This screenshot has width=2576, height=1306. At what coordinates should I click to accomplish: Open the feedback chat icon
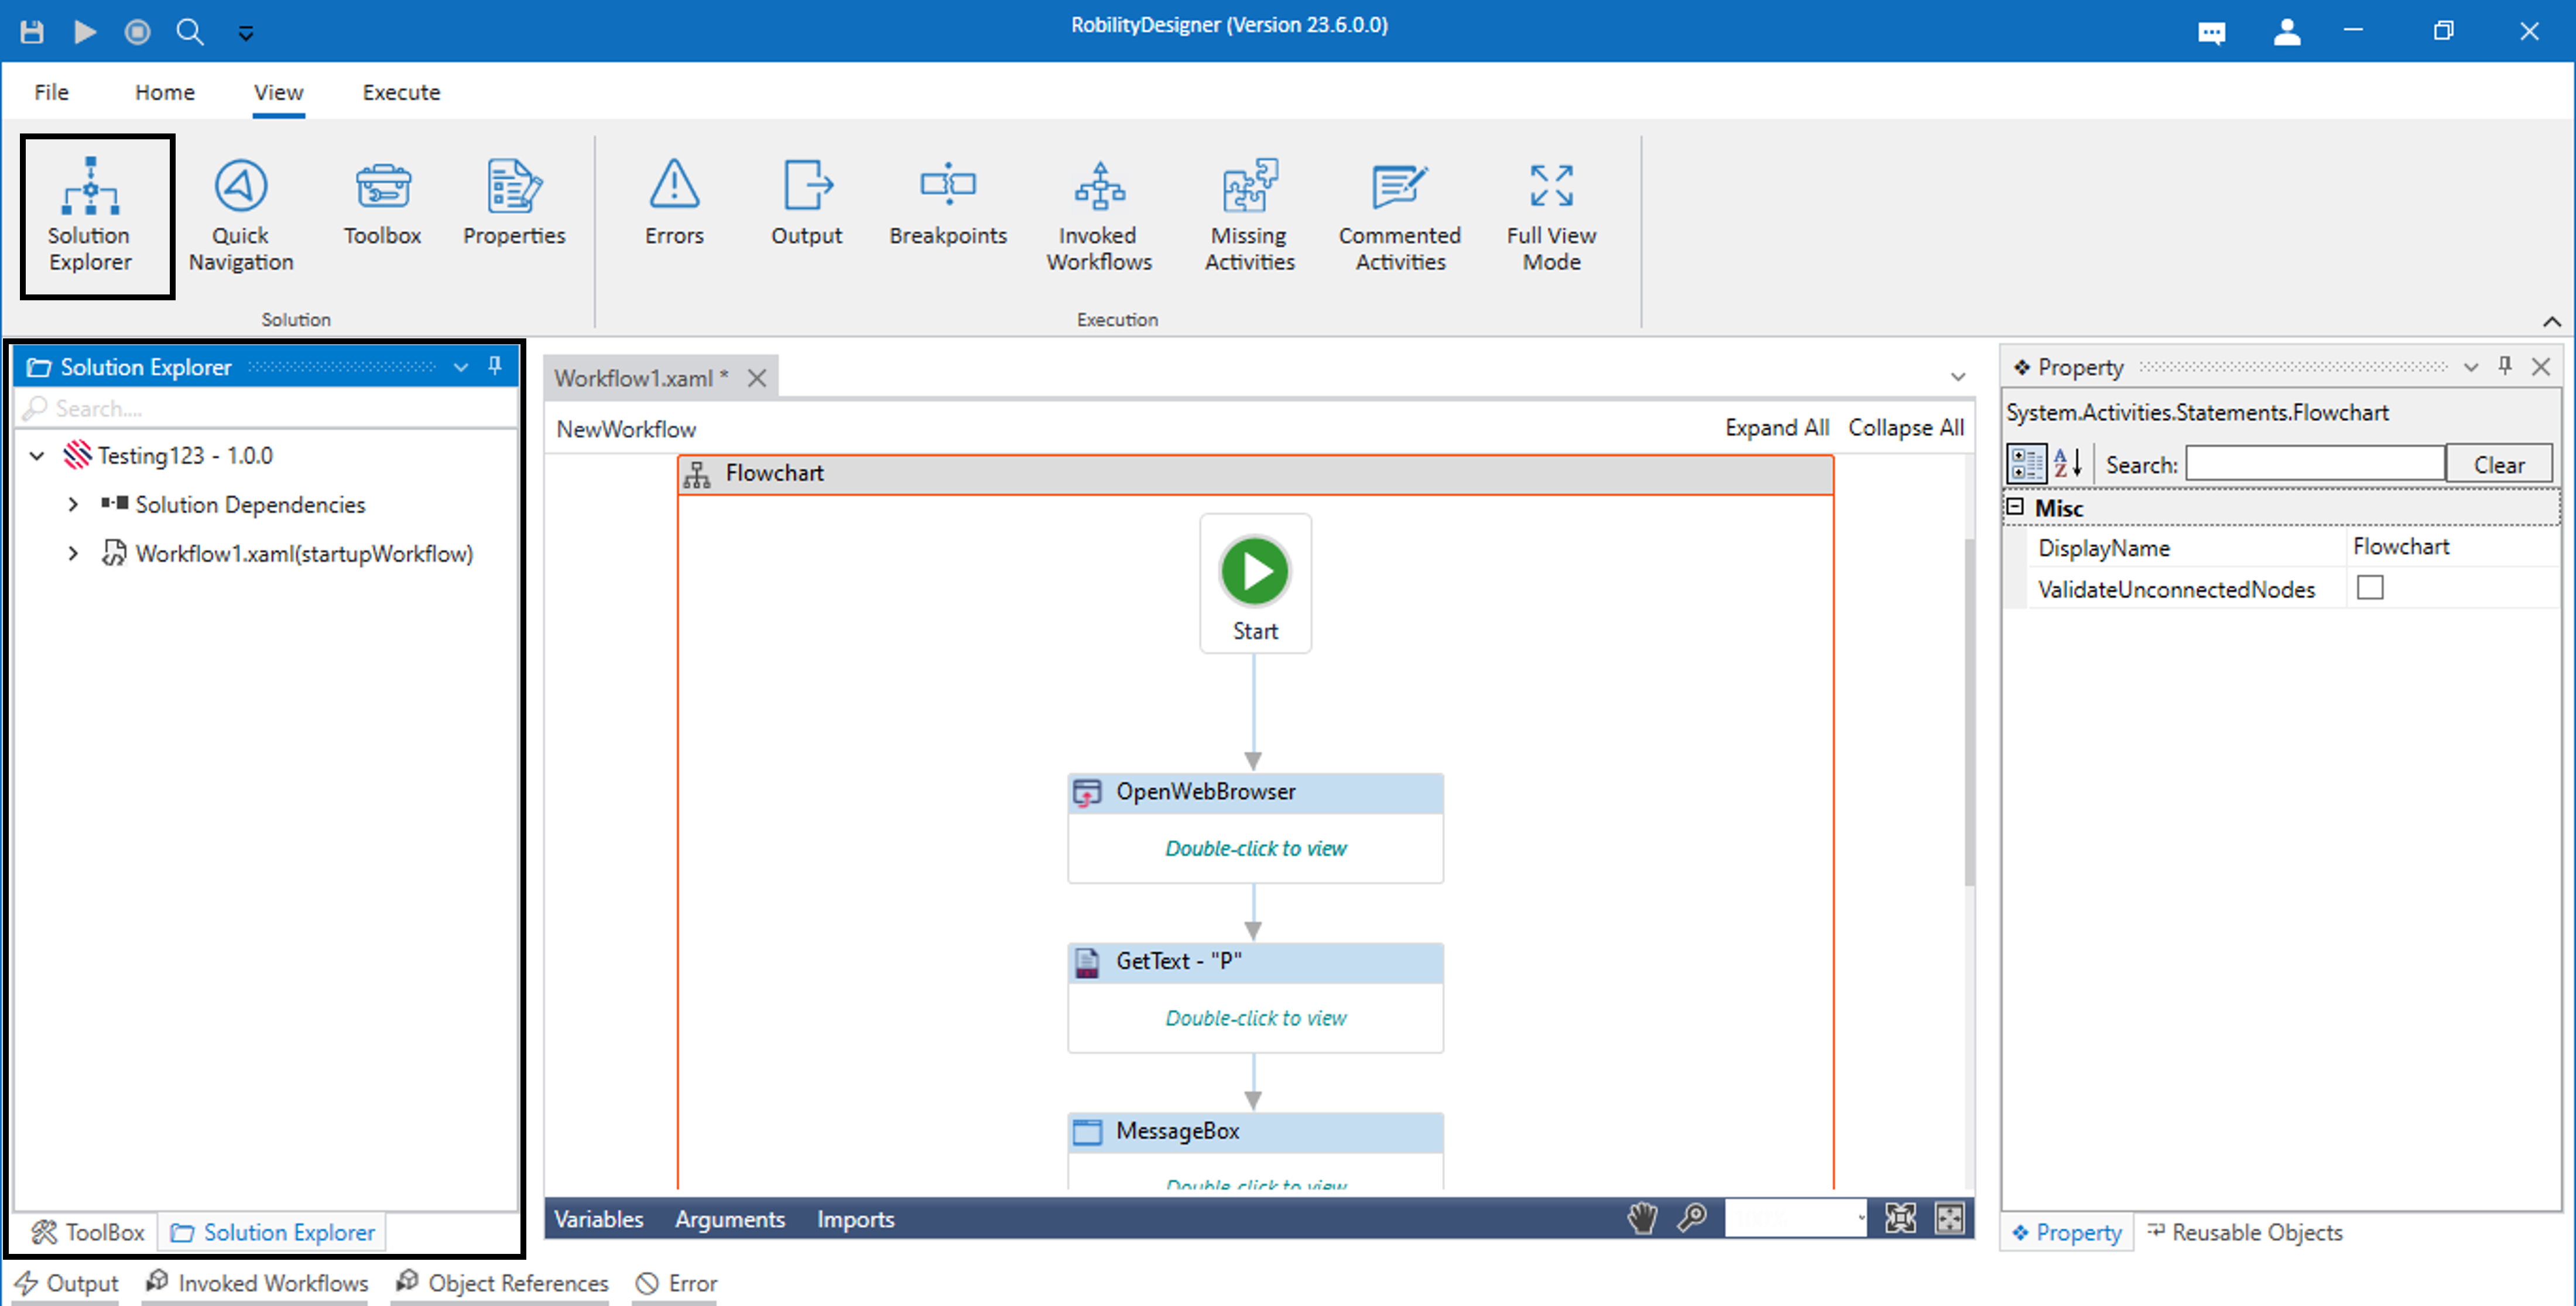pyautogui.click(x=2212, y=33)
